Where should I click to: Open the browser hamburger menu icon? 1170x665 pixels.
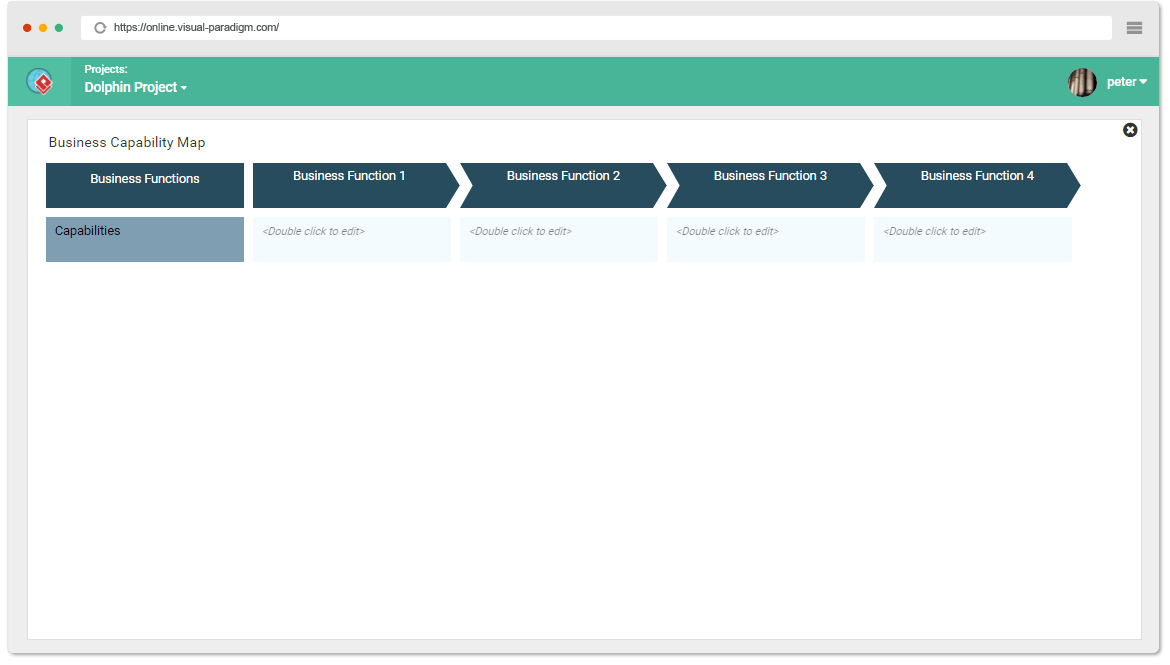click(1134, 27)
